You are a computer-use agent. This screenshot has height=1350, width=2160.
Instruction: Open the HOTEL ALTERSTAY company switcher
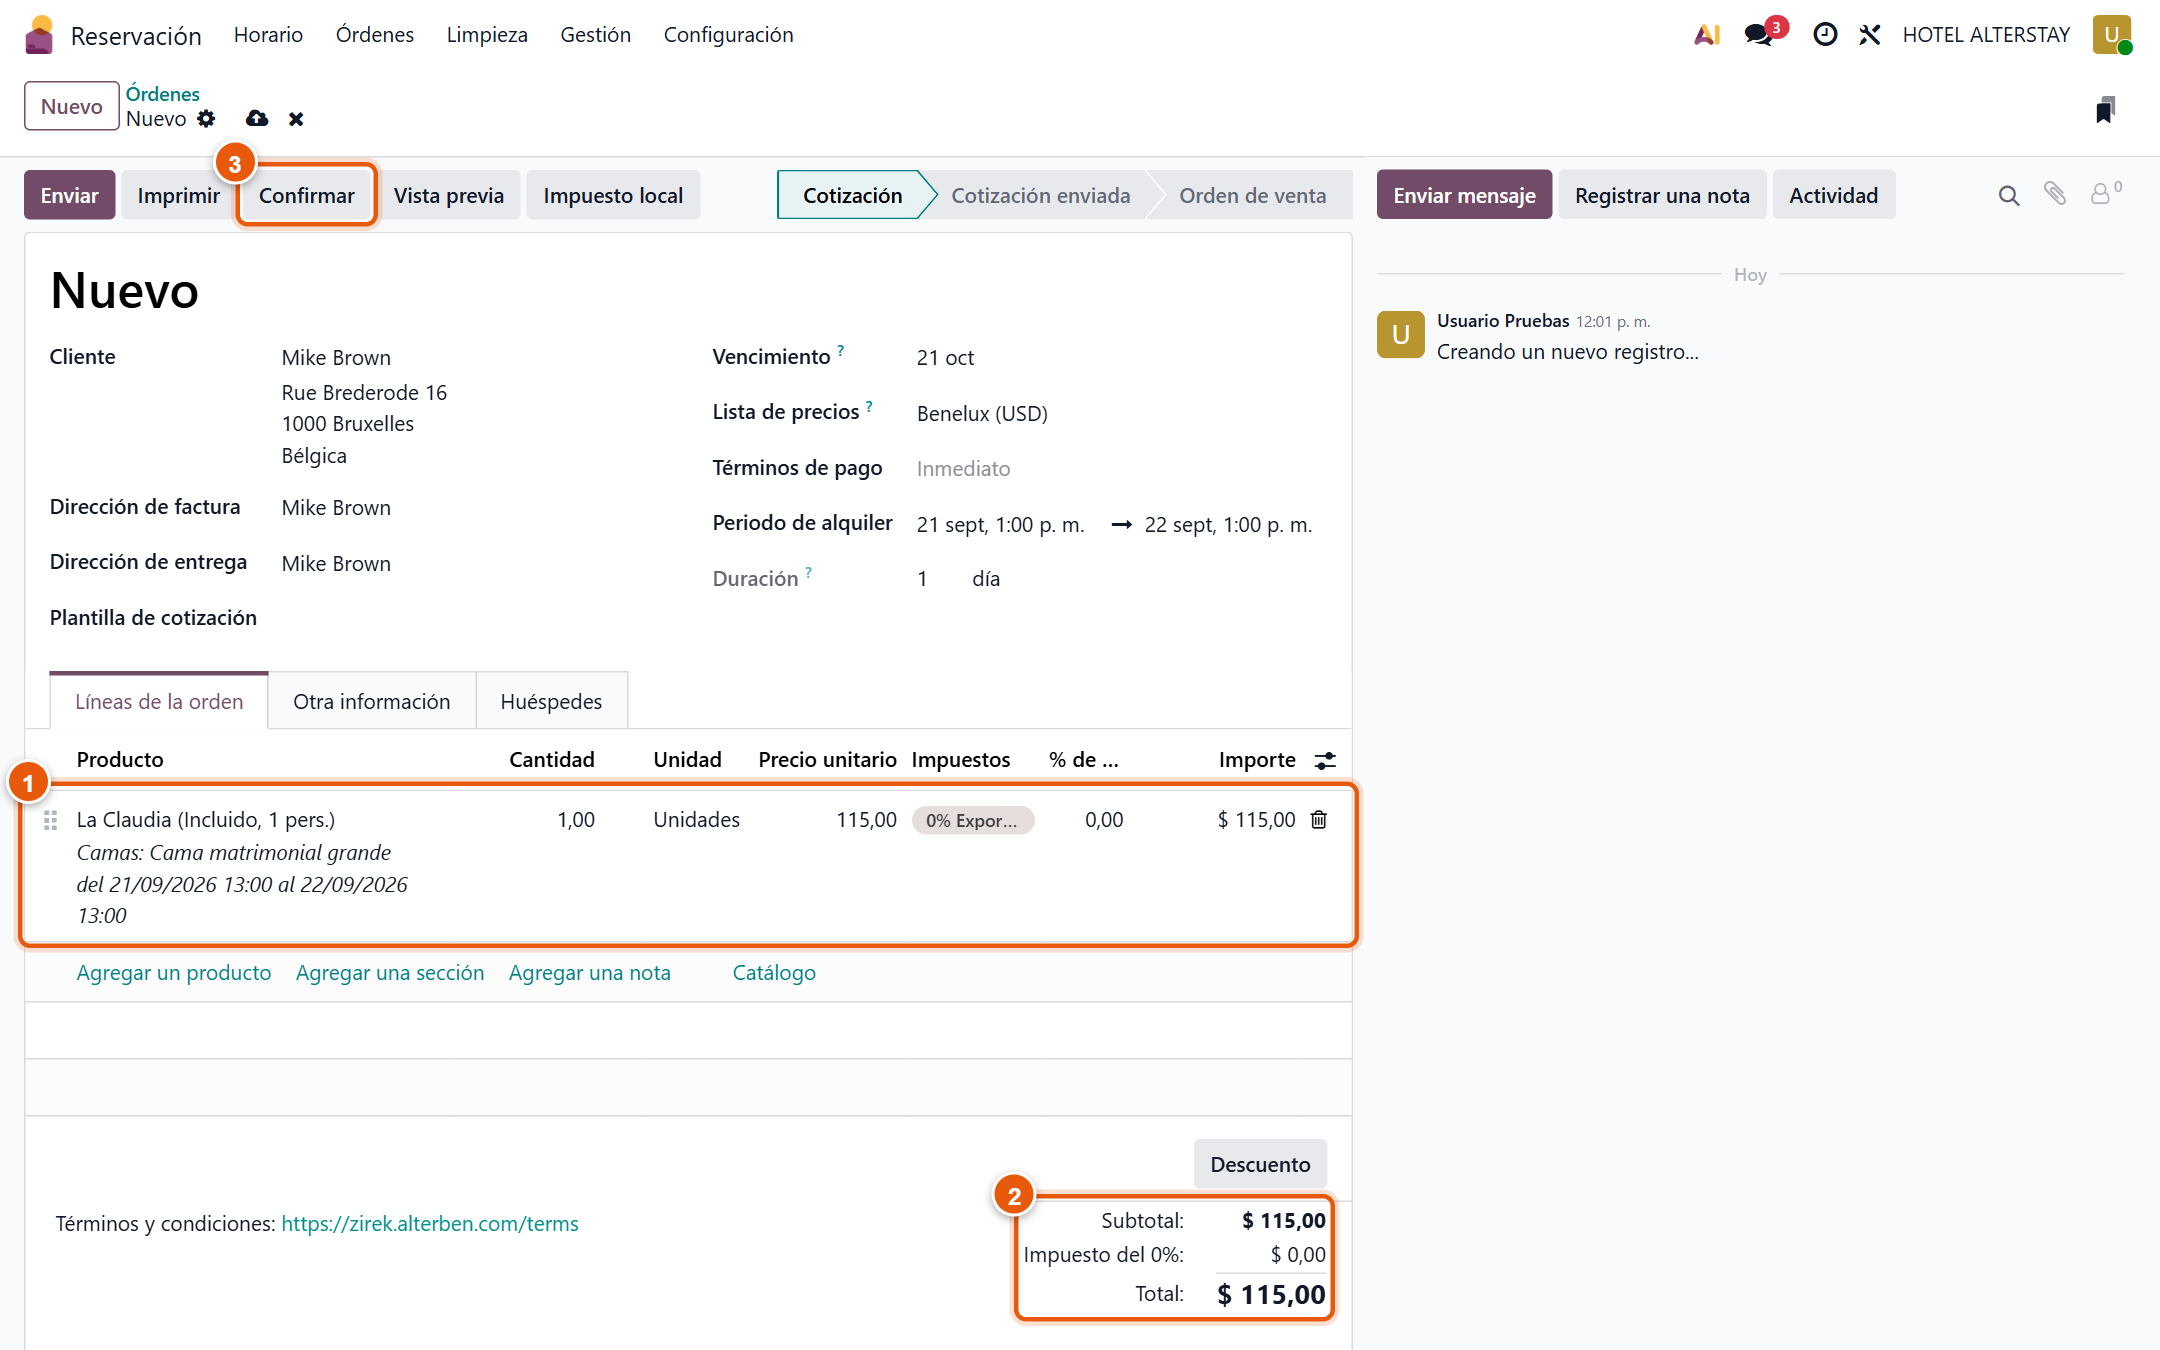coord(1986,35)
